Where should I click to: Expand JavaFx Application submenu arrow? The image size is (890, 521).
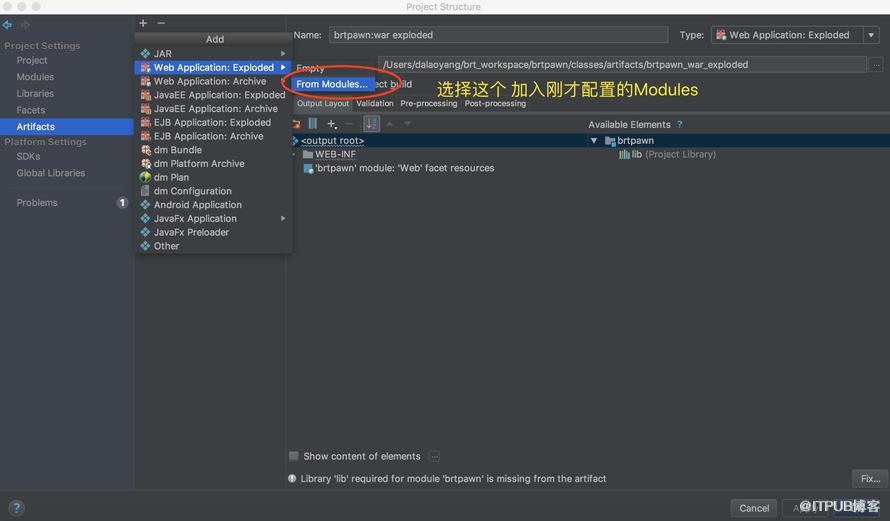pyautogui.click(x=283, y=219)
